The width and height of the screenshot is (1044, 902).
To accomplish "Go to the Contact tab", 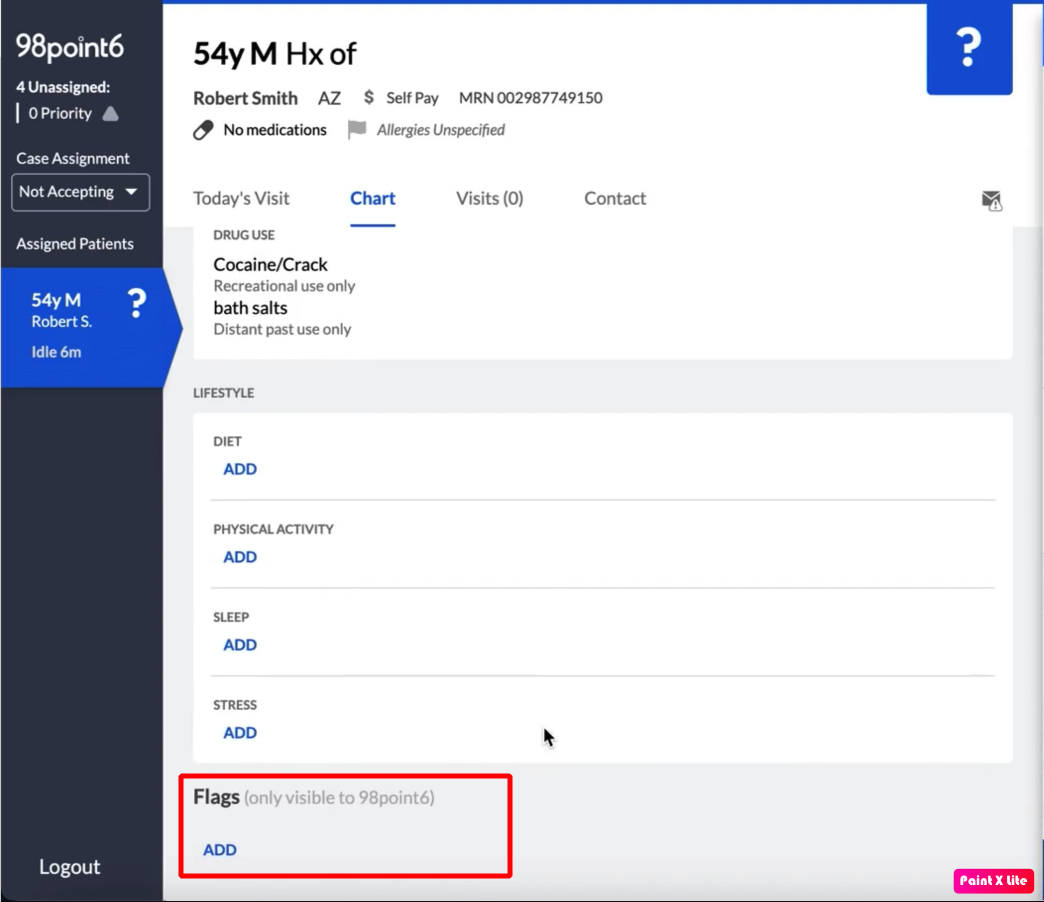I will tap(615, 198).
